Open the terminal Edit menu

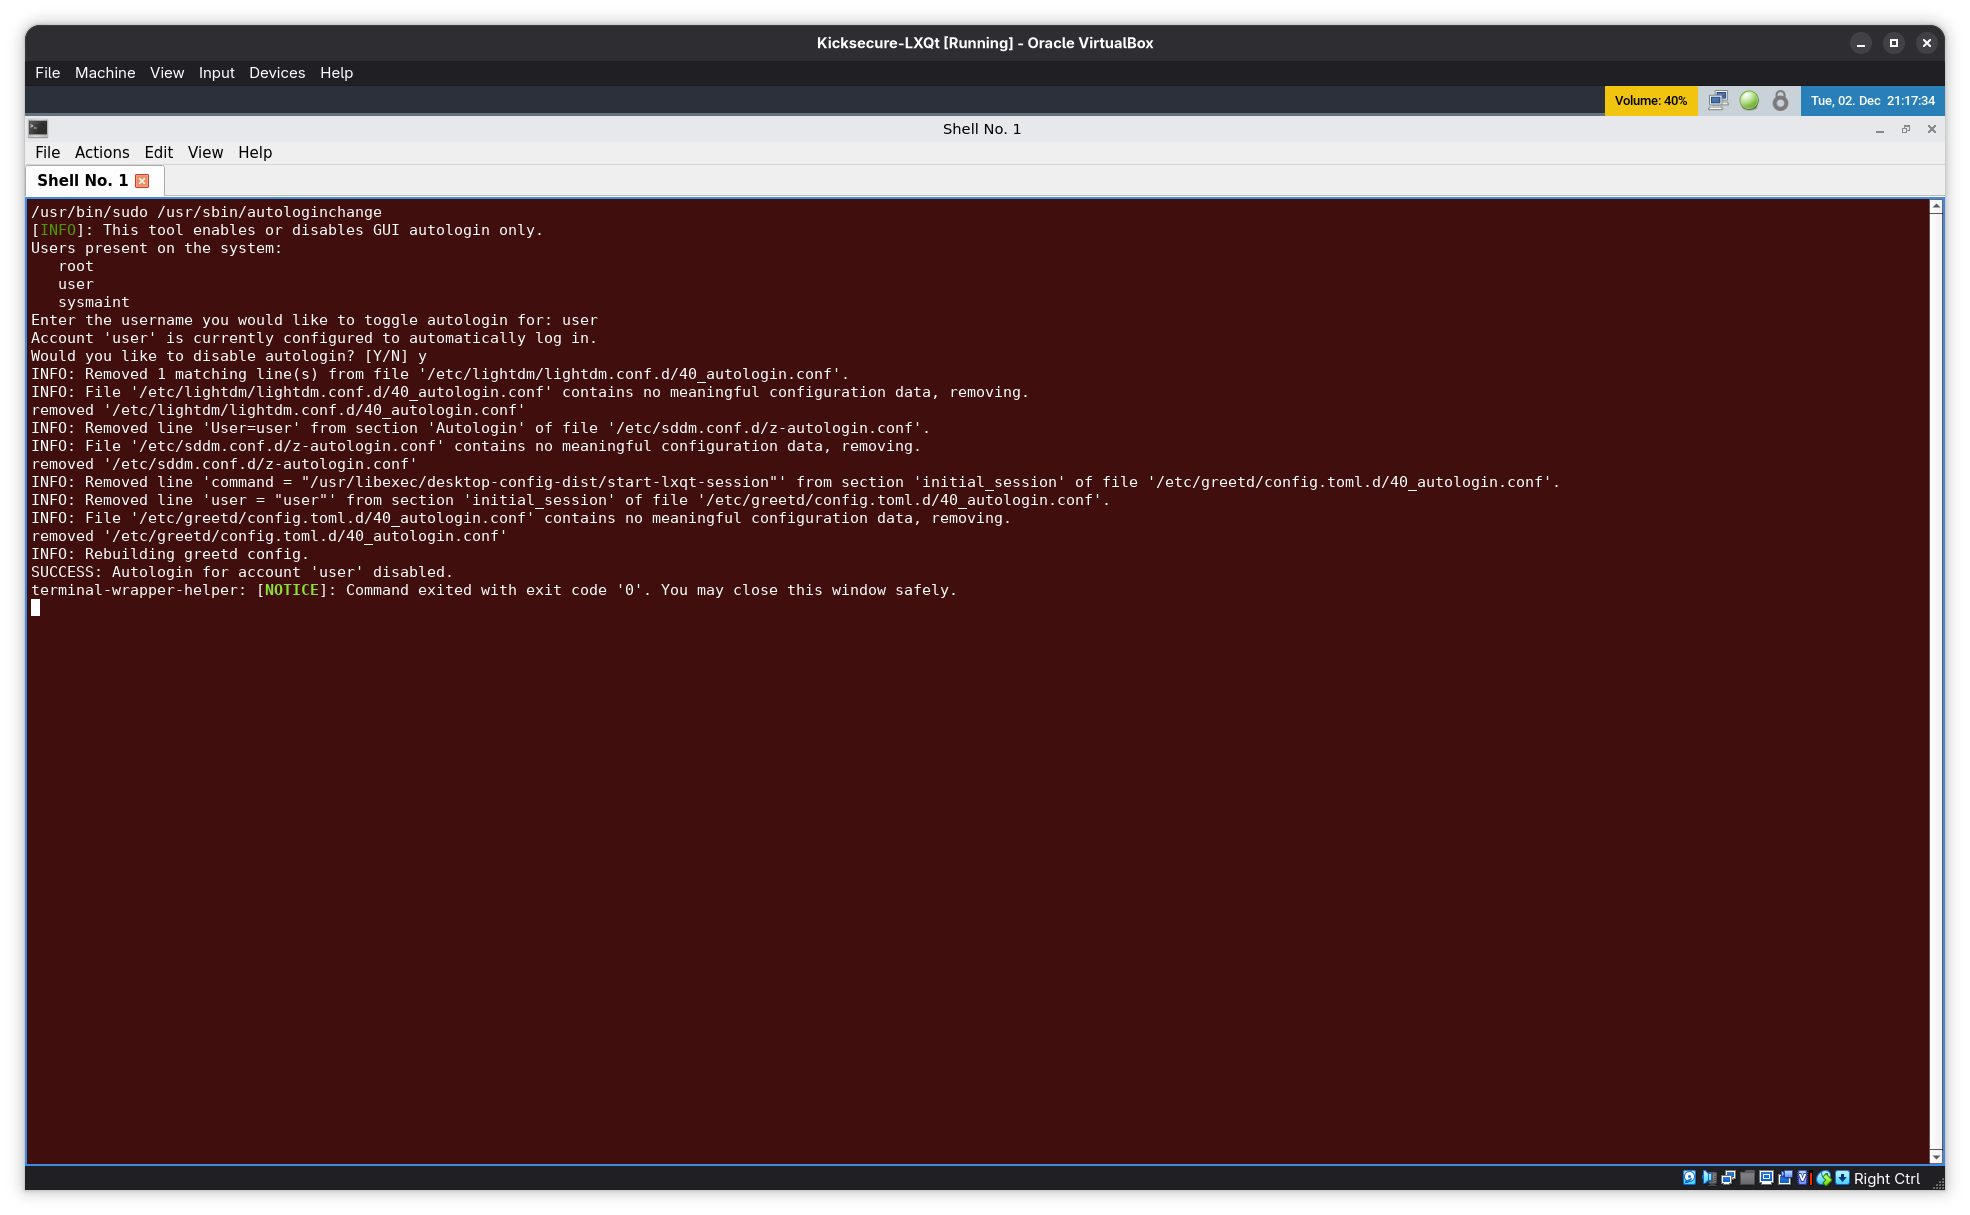pos(158,152)
